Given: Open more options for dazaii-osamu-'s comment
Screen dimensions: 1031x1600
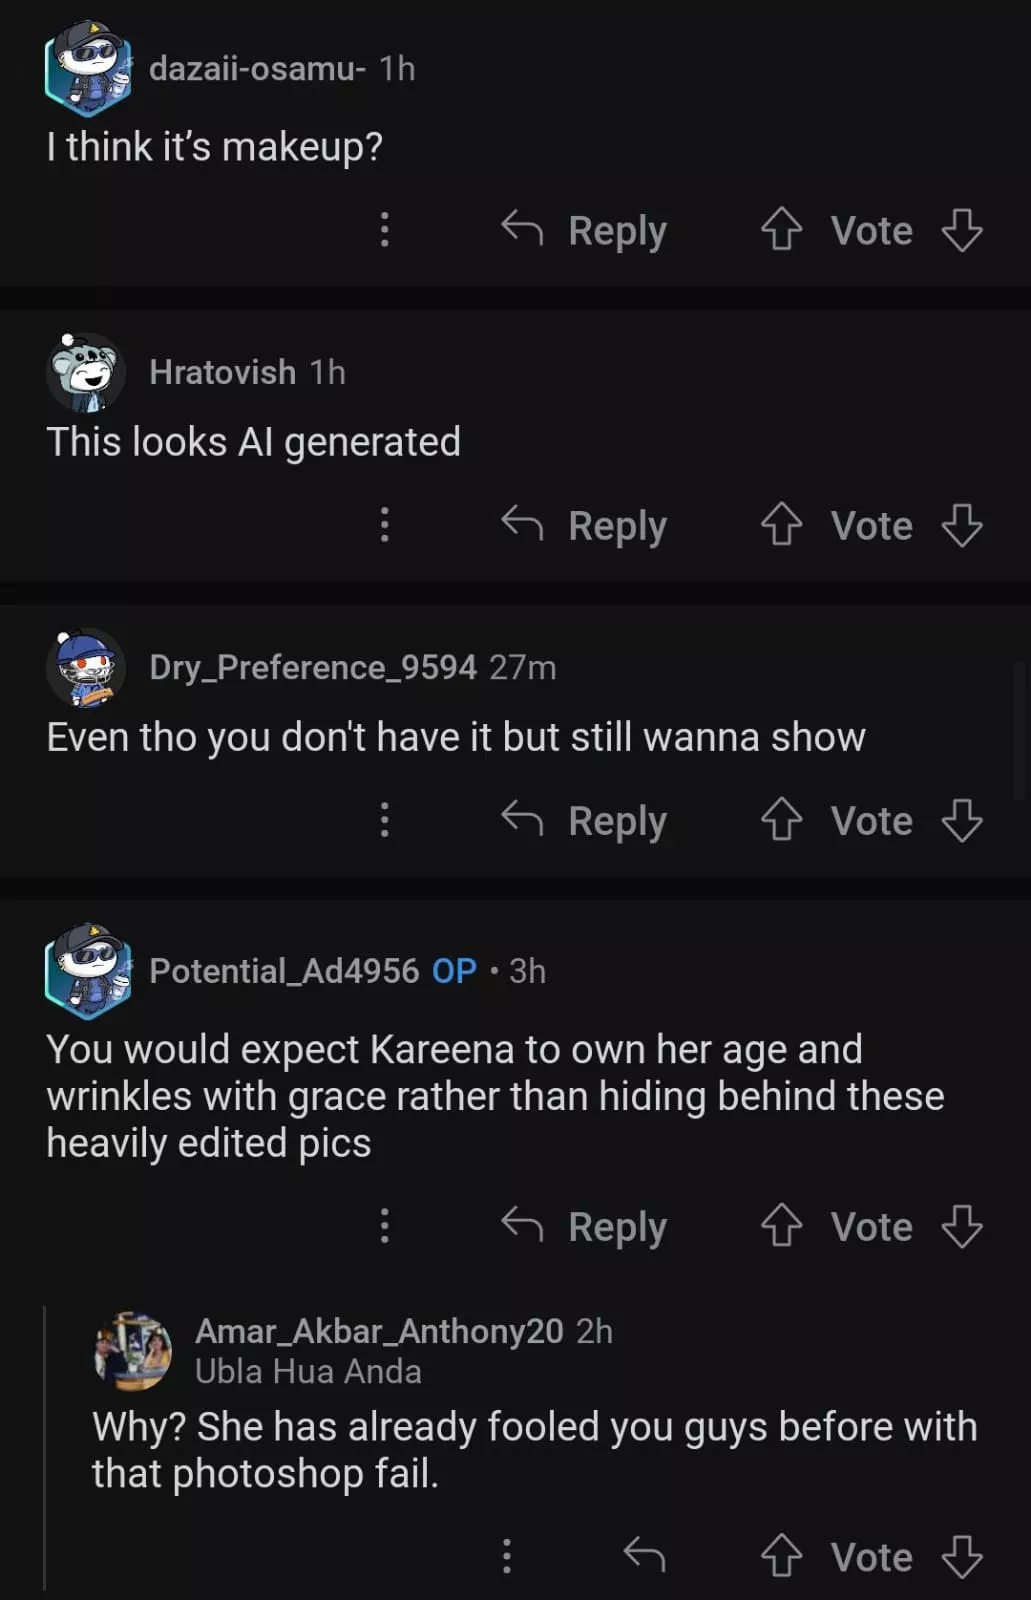Looking at the screenshot, I should [385, 230].
